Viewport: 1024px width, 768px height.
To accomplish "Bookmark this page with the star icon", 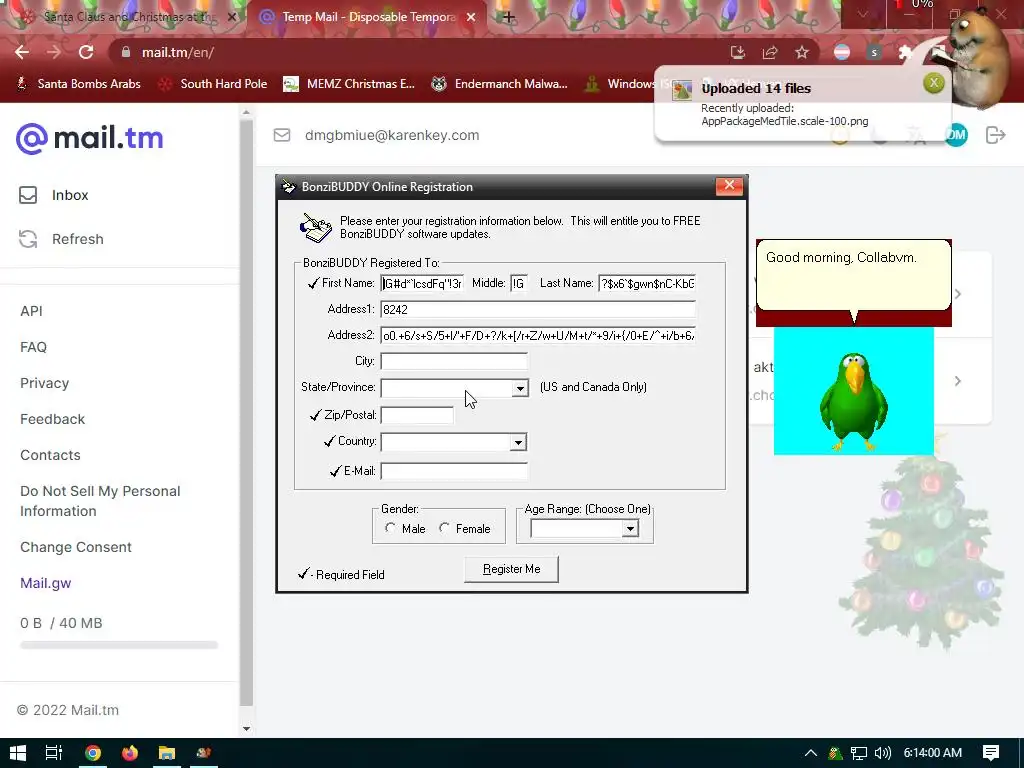I will point(802,52).
